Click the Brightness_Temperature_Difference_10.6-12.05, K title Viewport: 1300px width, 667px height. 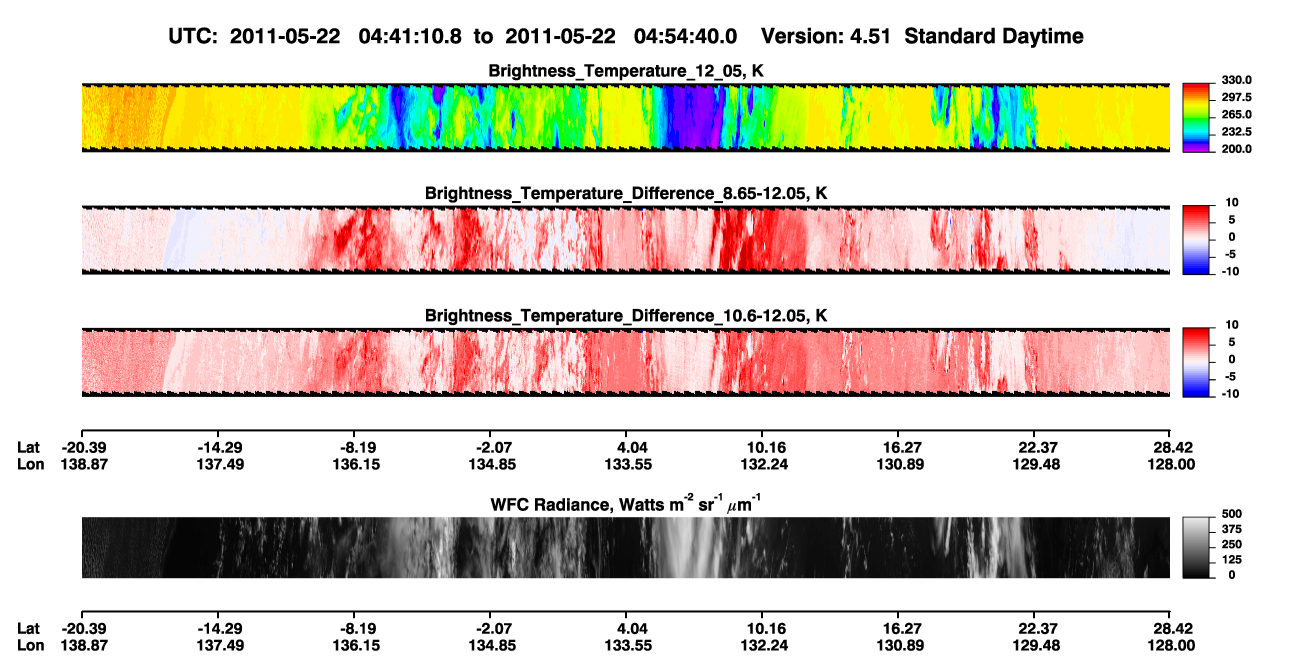[626, 315]
